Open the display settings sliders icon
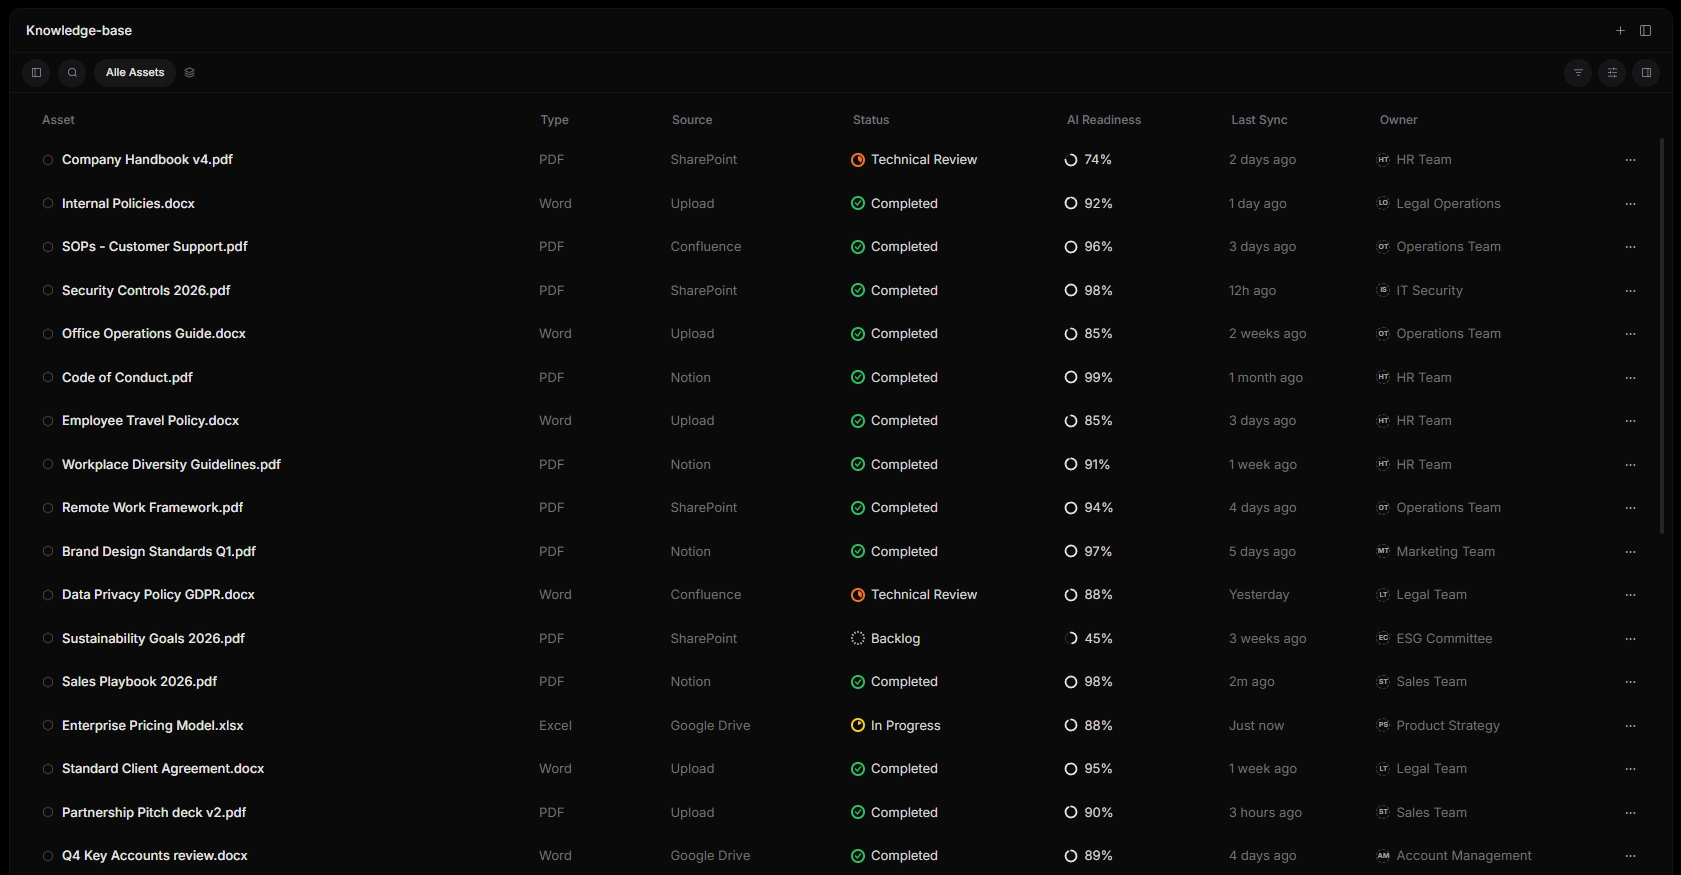Screen dimensions: 1681x875 1612,73
